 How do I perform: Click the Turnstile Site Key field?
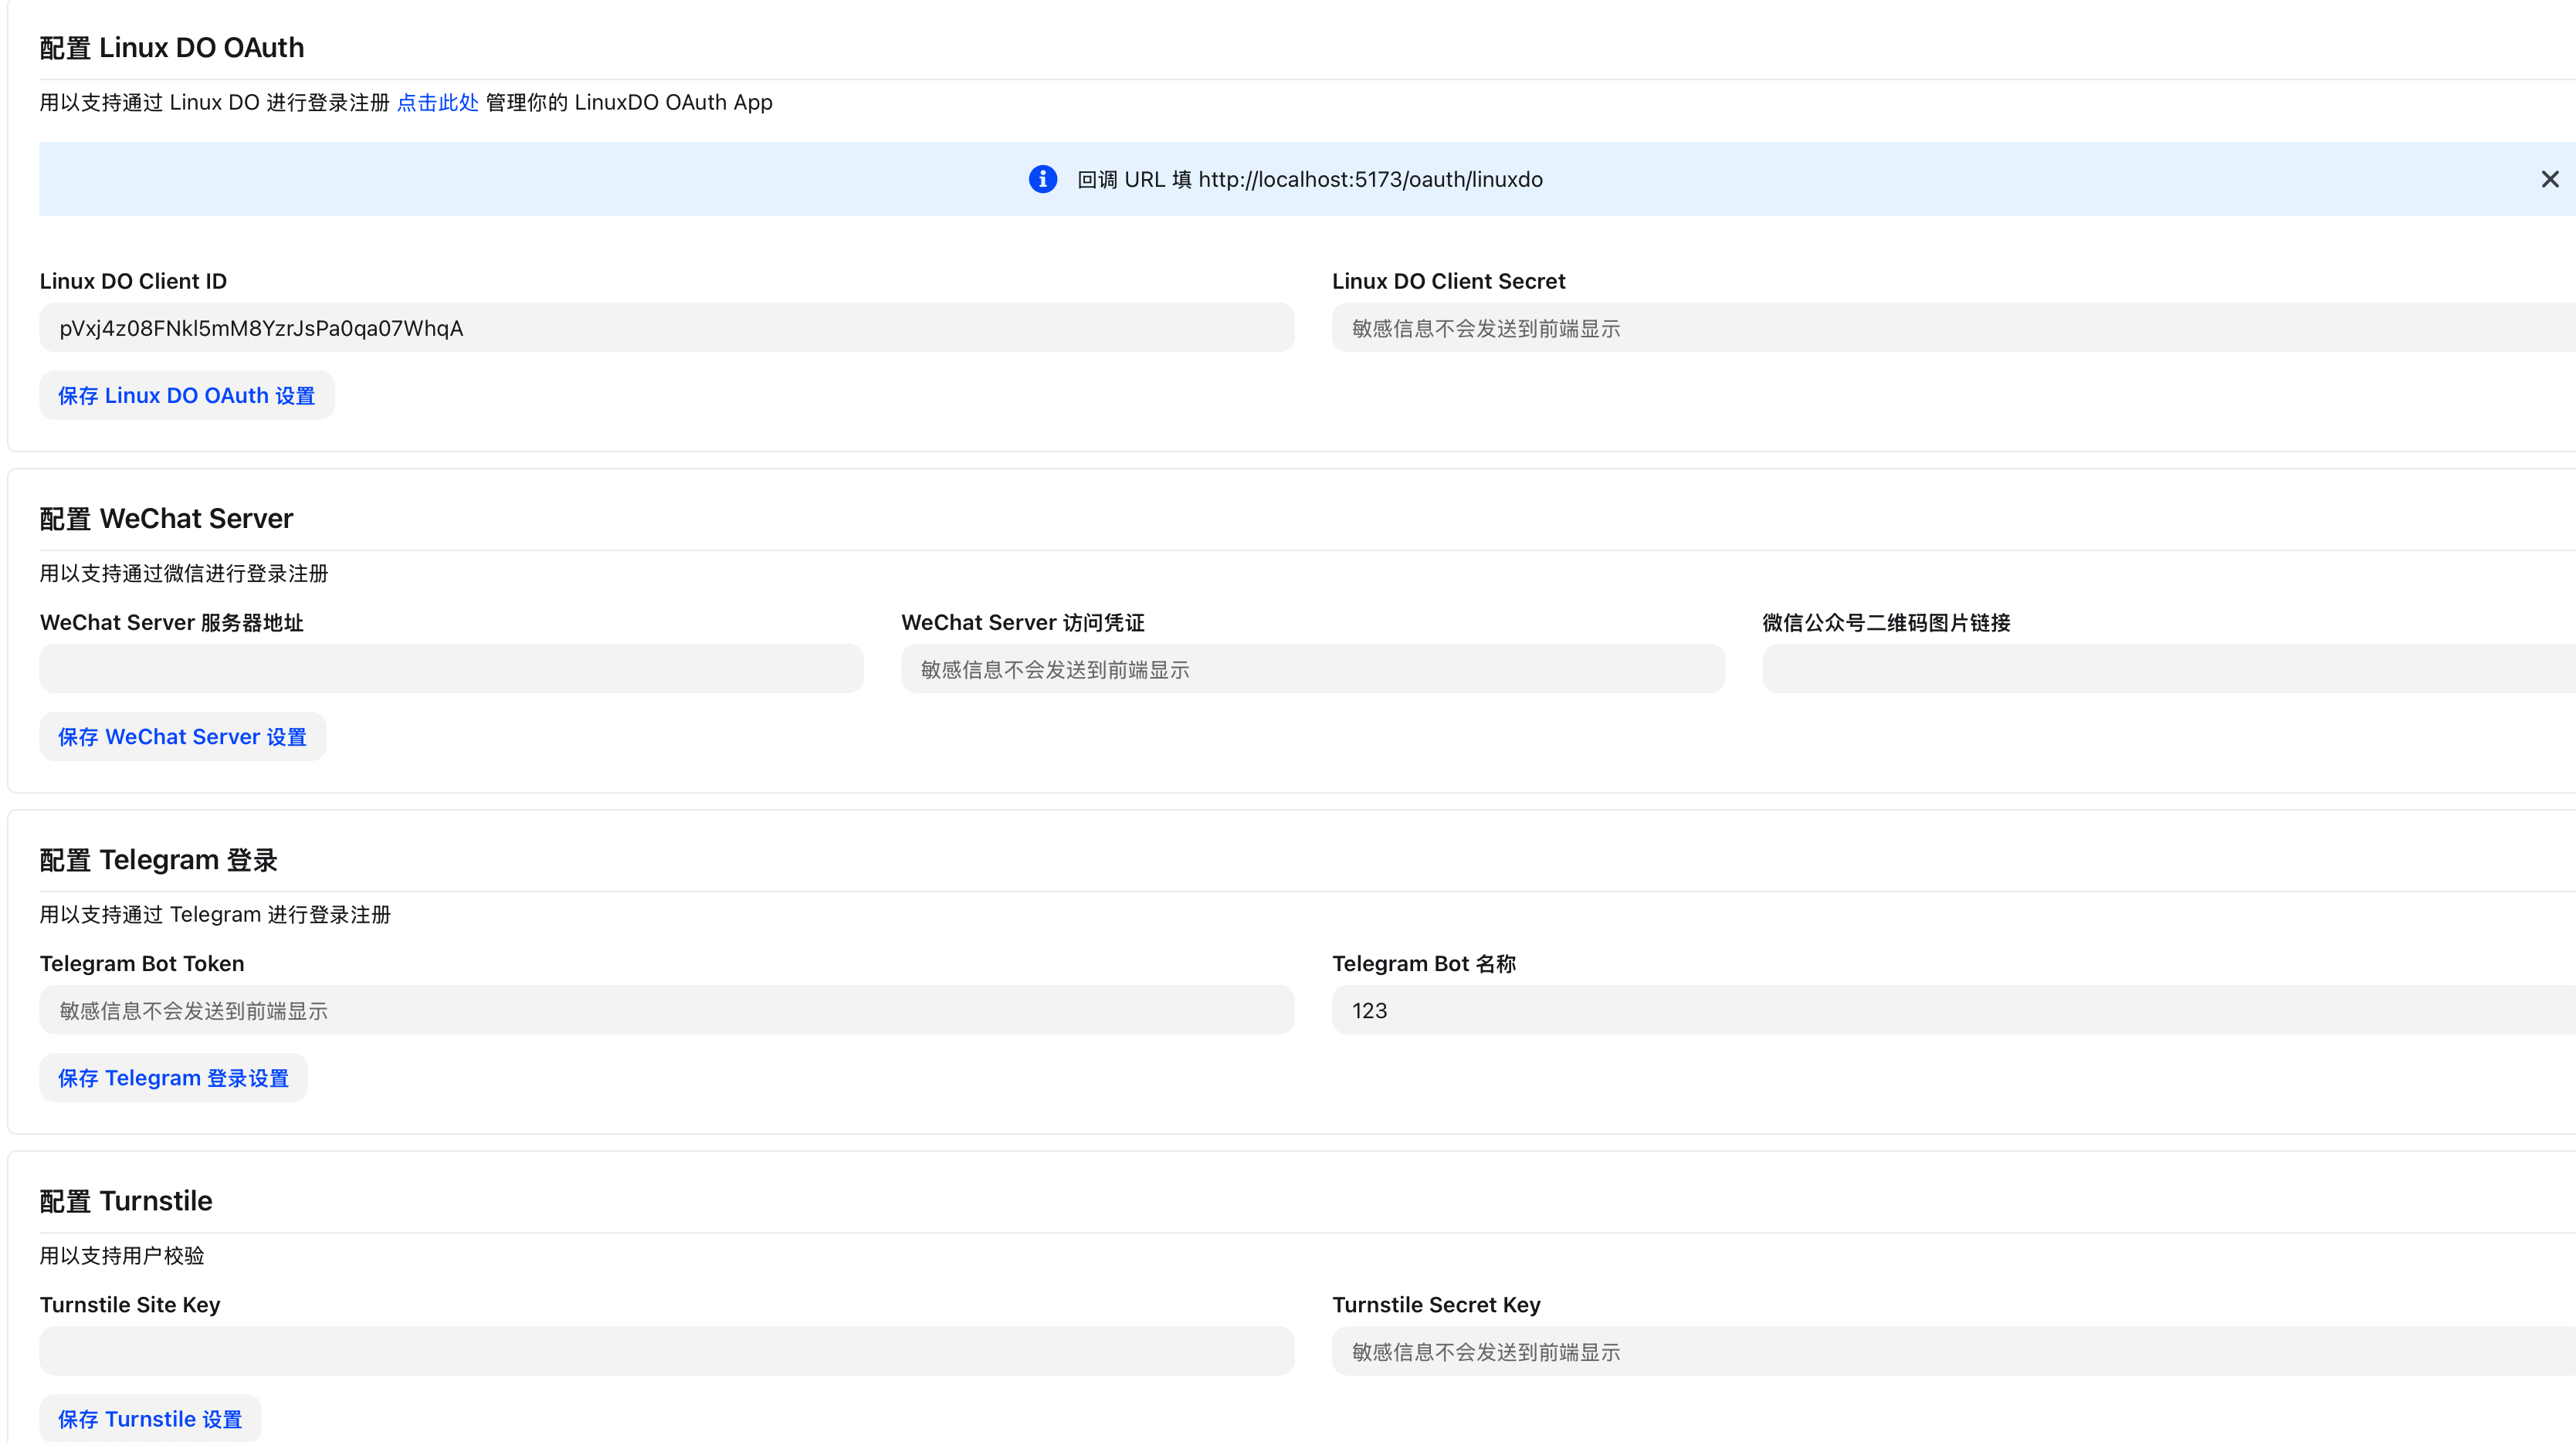point(666,1351)
